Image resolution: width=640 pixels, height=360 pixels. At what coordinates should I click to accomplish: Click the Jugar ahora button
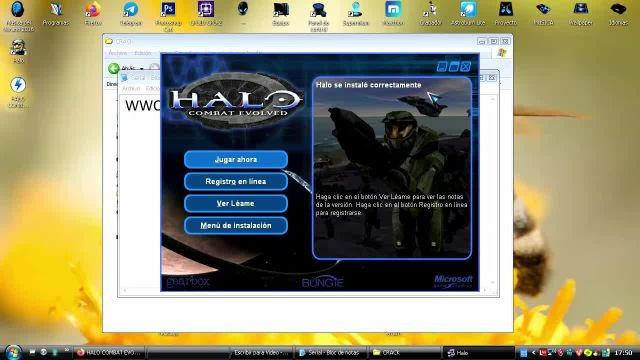[236, 160]
